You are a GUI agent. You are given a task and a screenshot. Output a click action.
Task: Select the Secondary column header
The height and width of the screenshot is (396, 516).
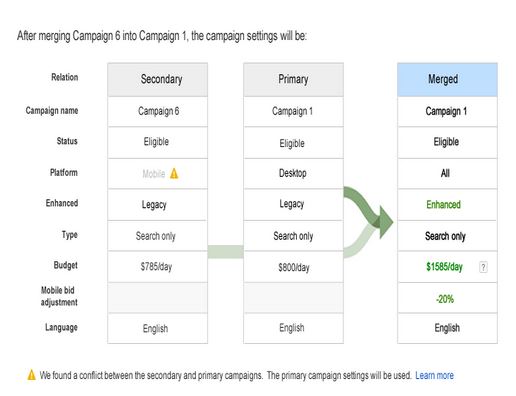158,80
